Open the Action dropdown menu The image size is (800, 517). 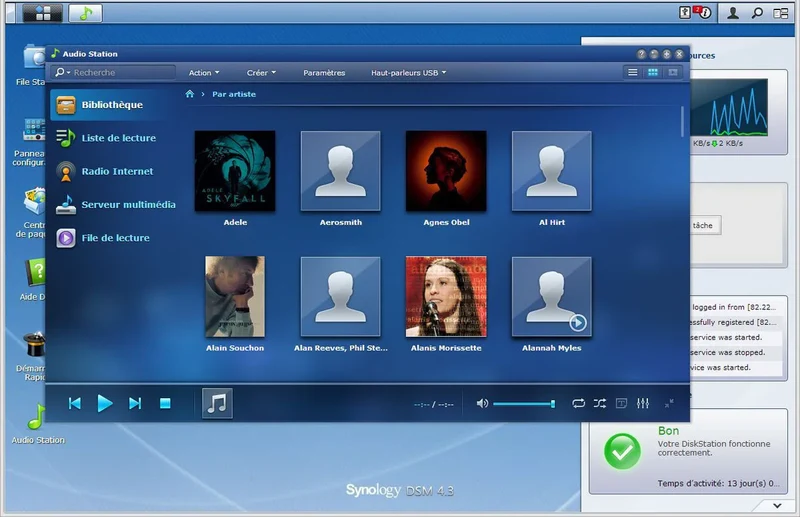204,72
